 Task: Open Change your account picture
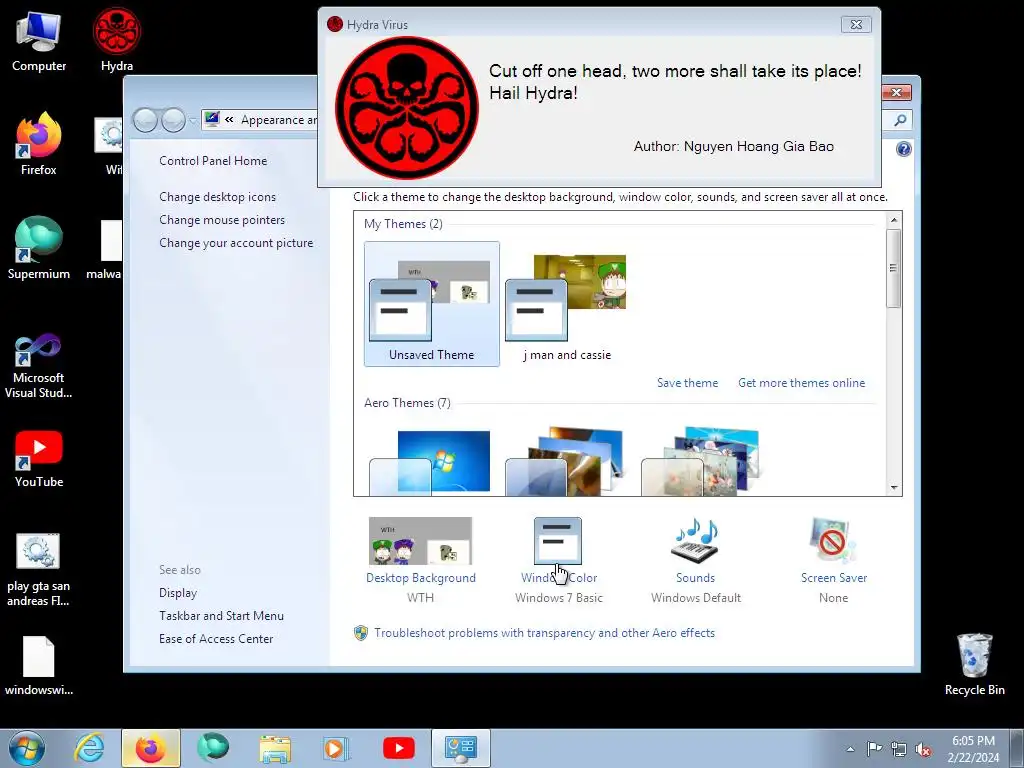[236, 242]
